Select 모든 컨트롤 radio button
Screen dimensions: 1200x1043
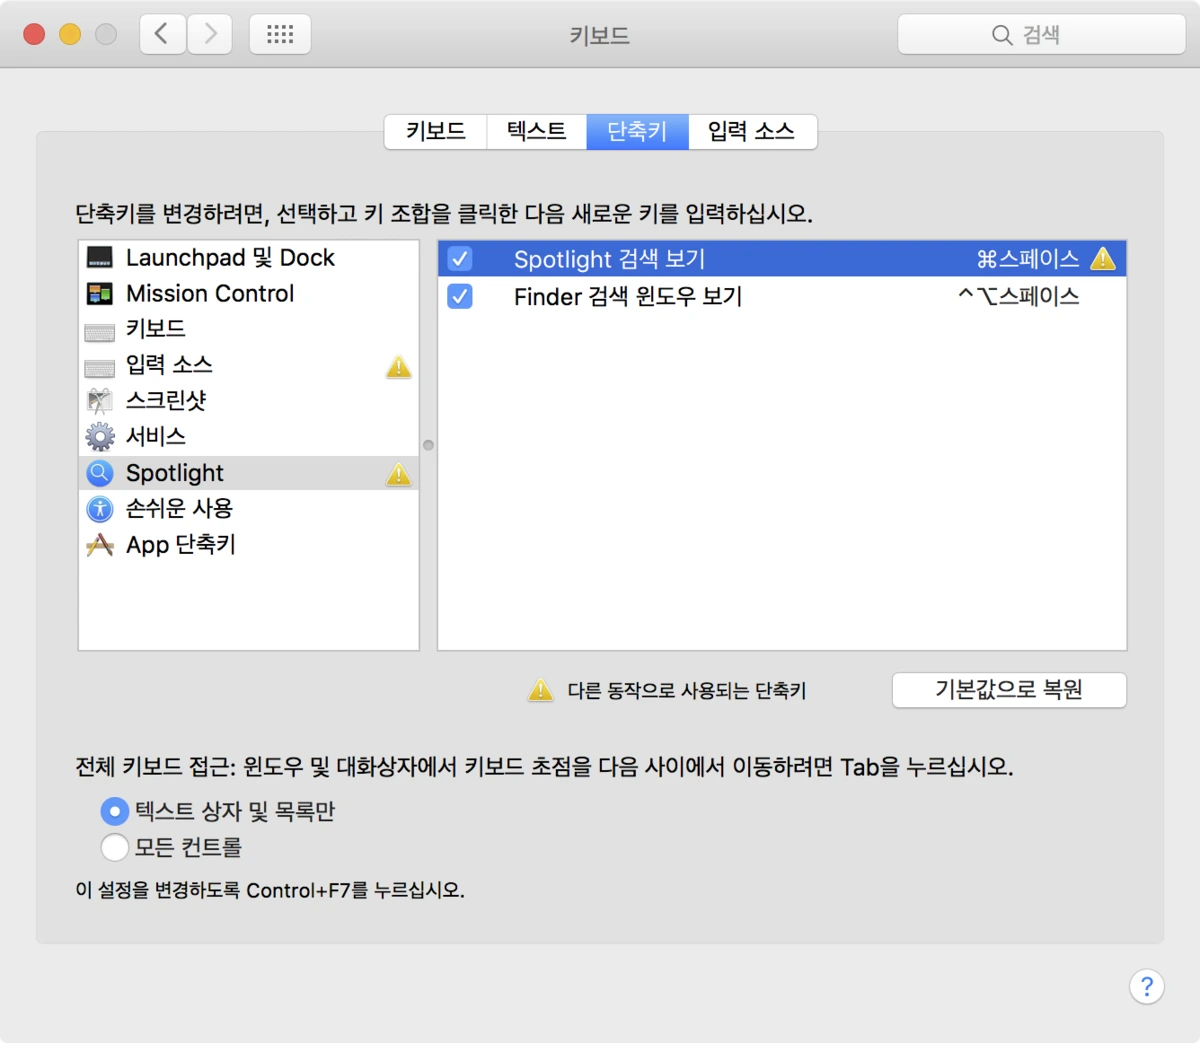115,847
